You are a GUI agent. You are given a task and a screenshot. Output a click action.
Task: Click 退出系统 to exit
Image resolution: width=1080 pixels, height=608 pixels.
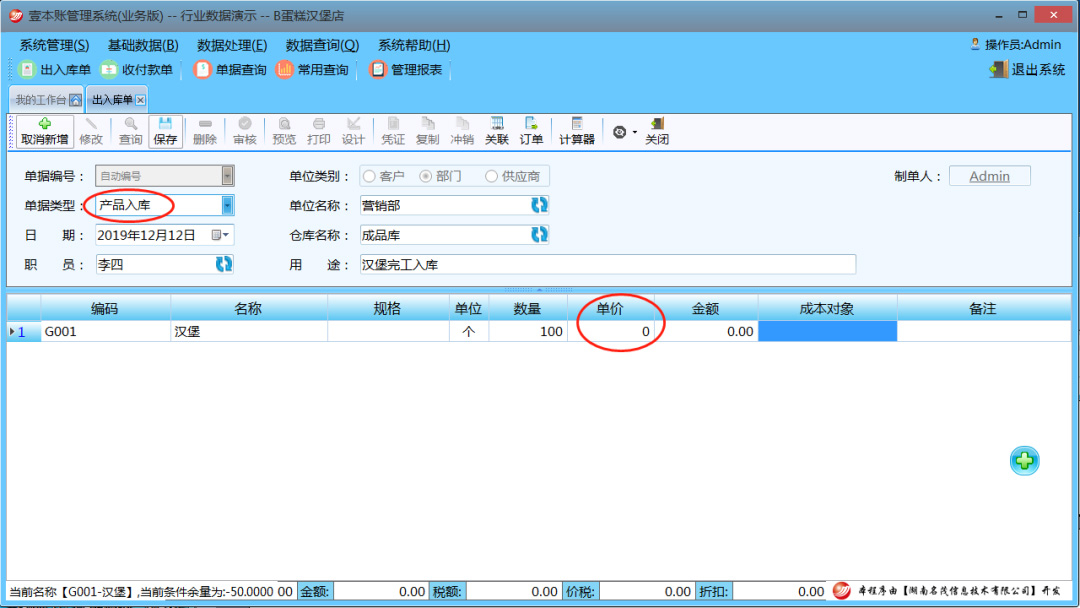coord(1028,70)
